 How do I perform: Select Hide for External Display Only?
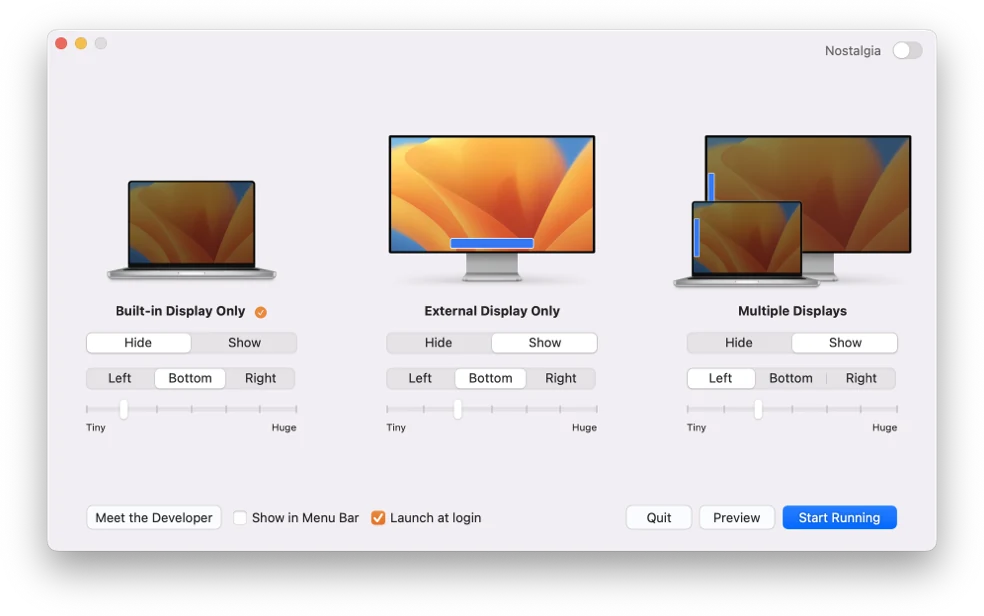pos(438,343)
